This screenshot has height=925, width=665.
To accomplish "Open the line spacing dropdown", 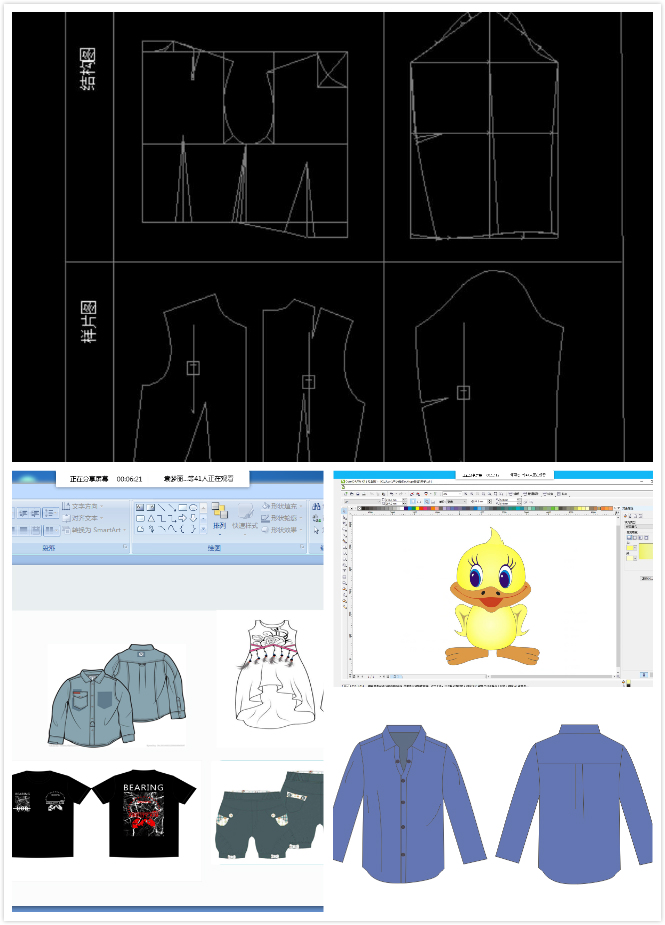I will [x=51, y=513].
